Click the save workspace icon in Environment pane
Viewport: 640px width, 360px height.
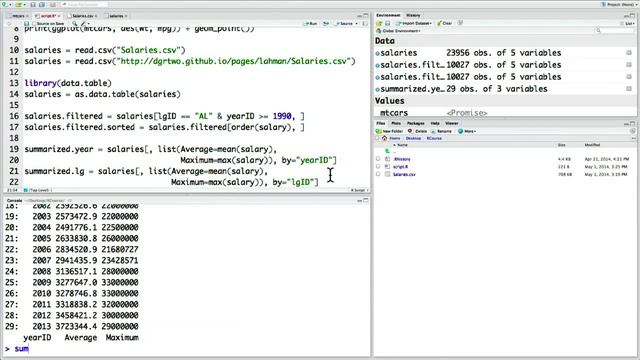click(387, 23)
